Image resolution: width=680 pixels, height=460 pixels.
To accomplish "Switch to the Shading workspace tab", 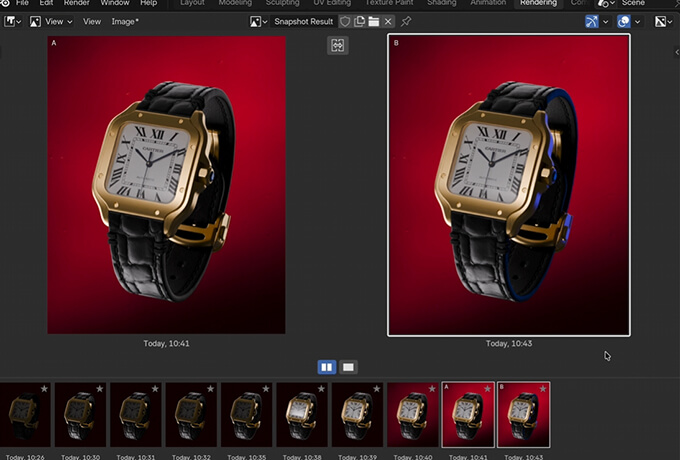I will [441, 4].
